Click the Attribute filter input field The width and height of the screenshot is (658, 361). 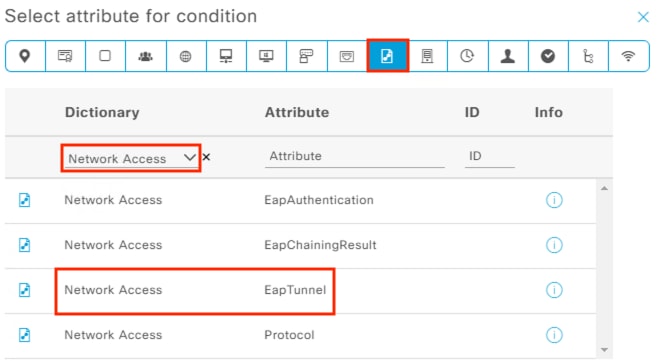pos(355,156)
